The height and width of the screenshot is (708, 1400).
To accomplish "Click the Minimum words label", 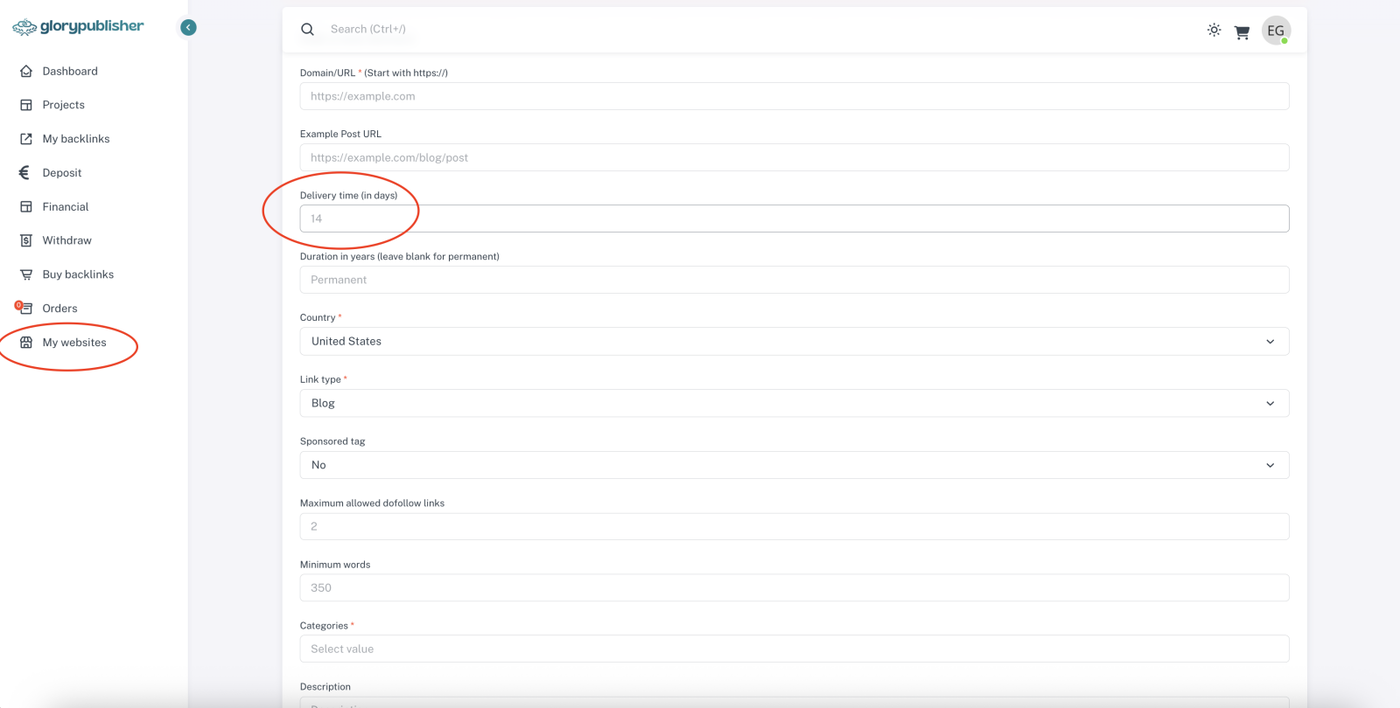I will [335, 564].
